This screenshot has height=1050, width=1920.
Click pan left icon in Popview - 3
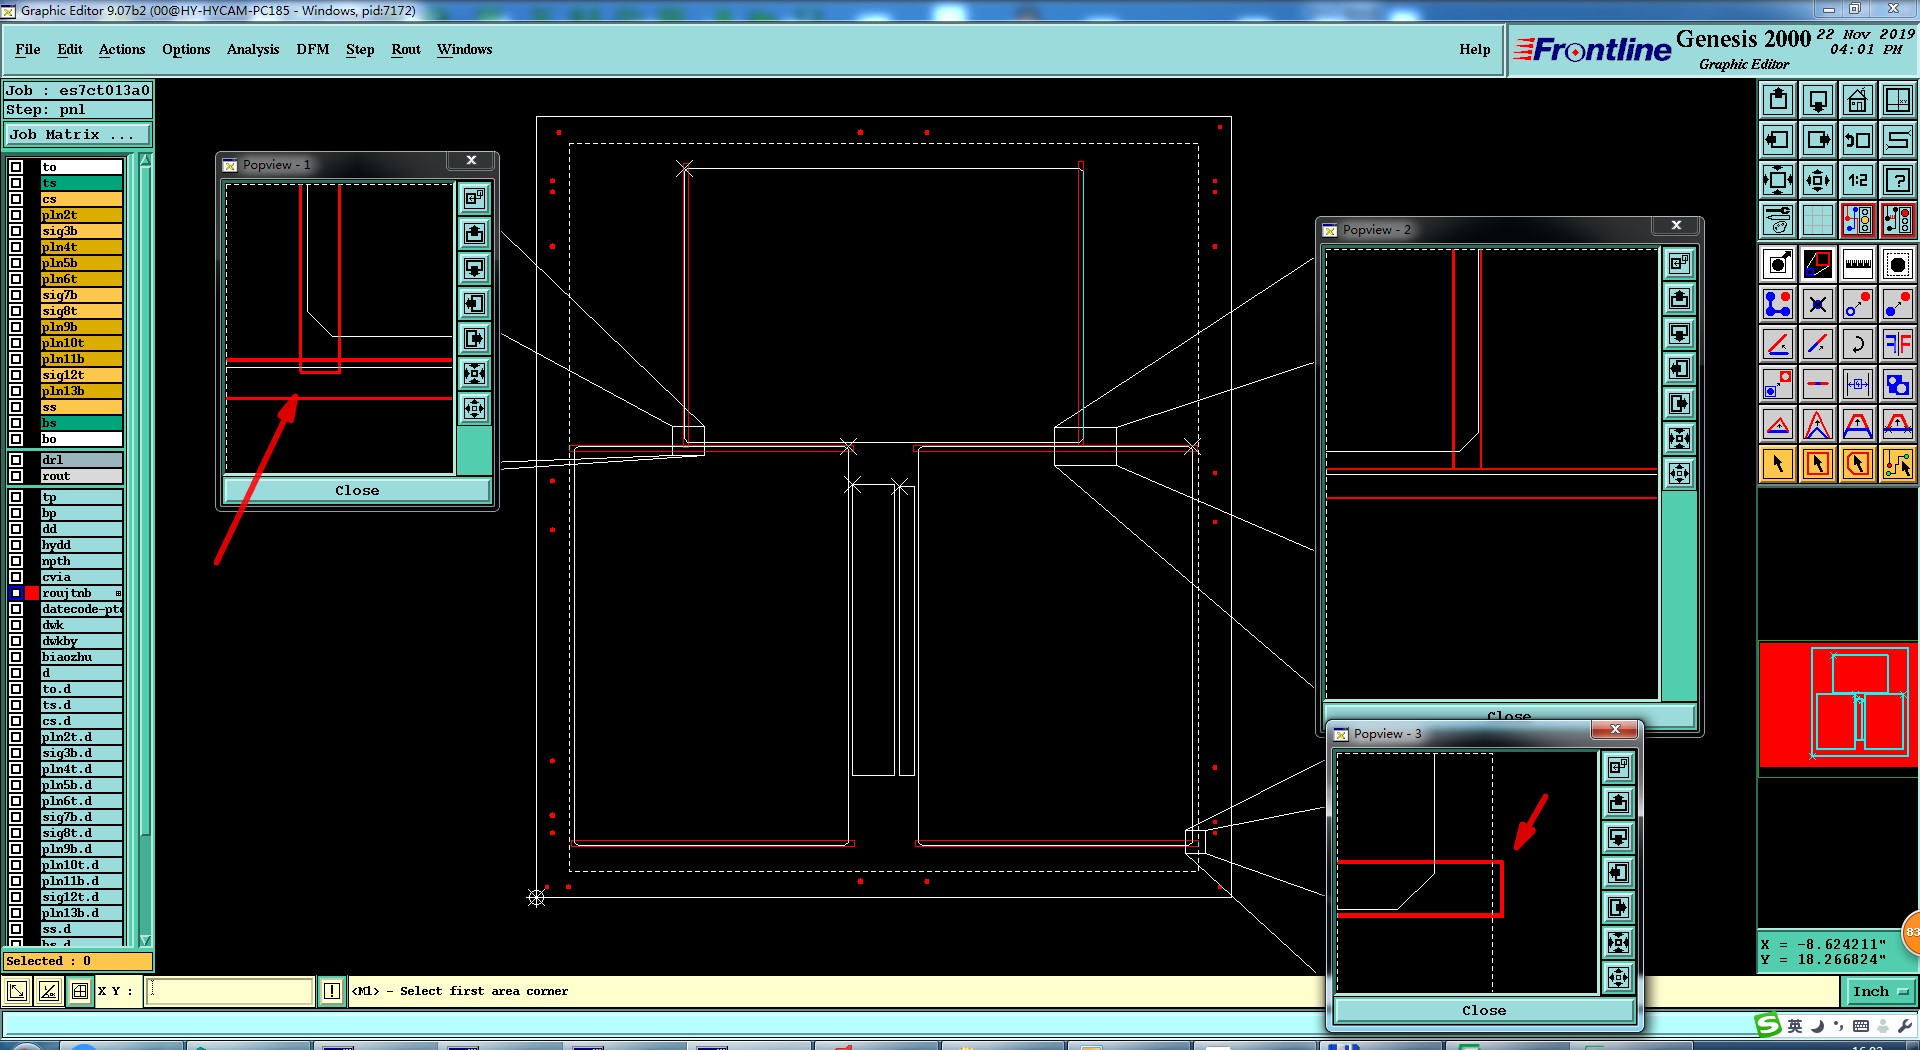click(x=1619, y=873)
